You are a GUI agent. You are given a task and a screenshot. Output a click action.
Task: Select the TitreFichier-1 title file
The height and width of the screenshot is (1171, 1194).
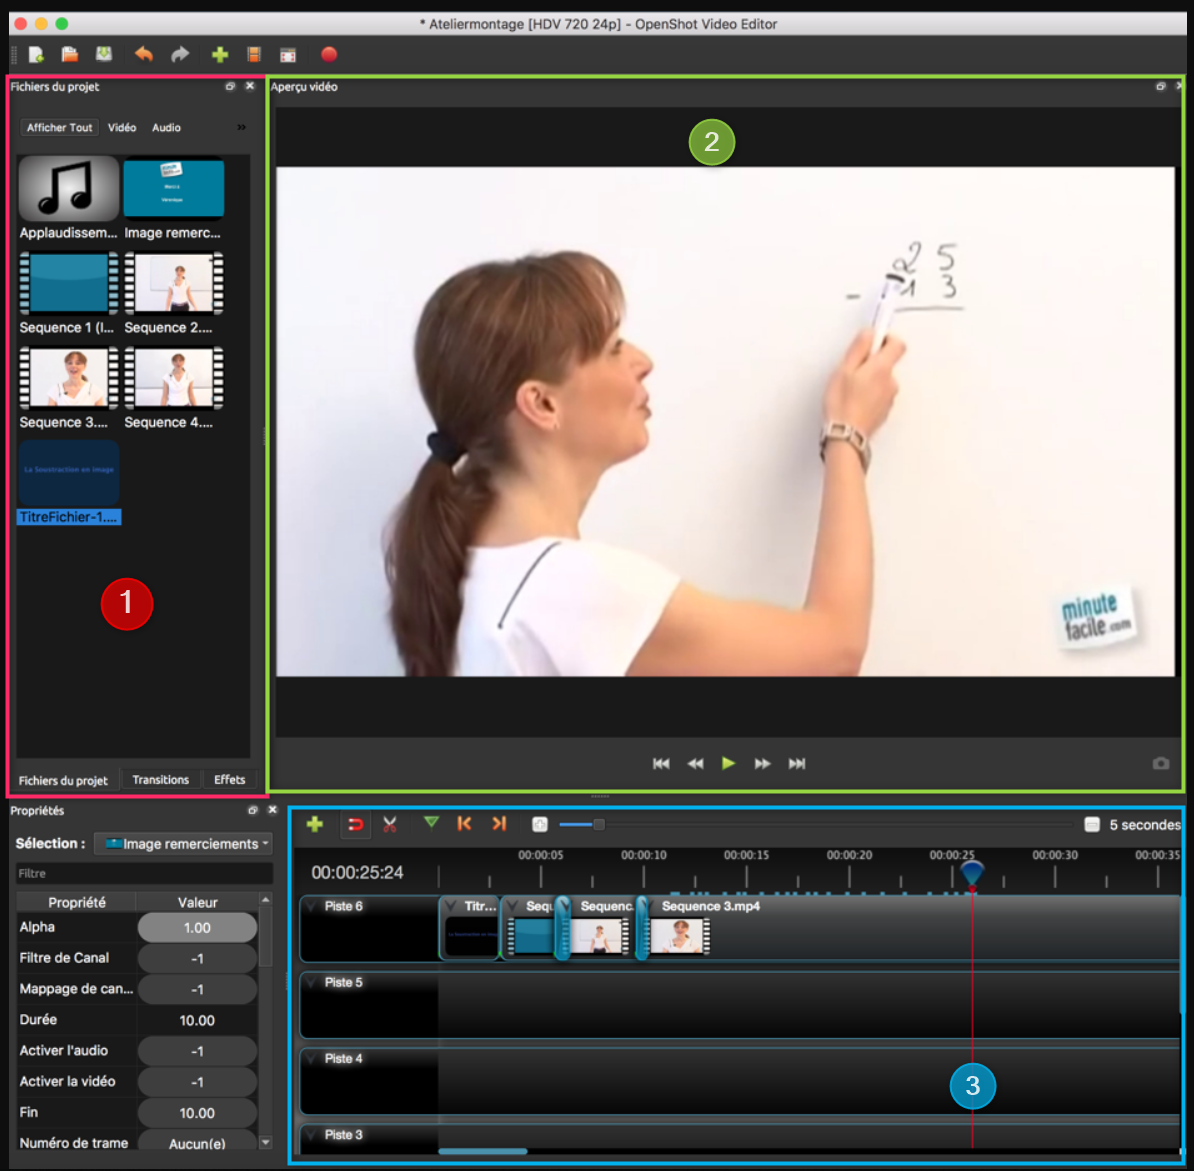69,483
